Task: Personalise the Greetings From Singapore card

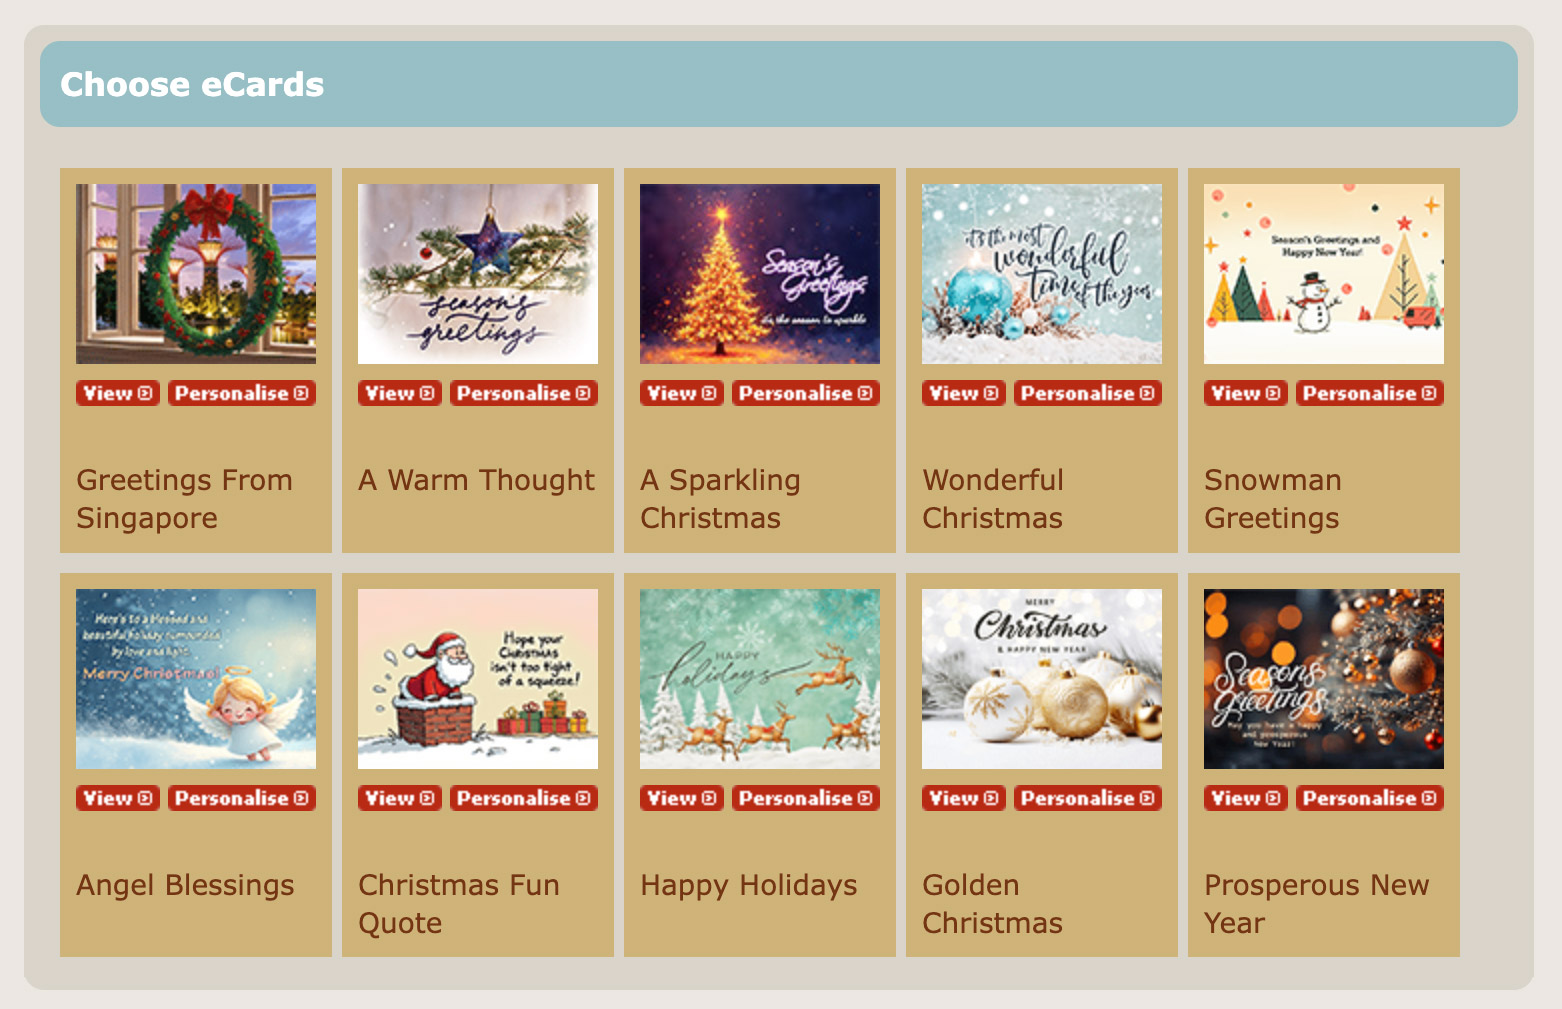Action: 242,393
